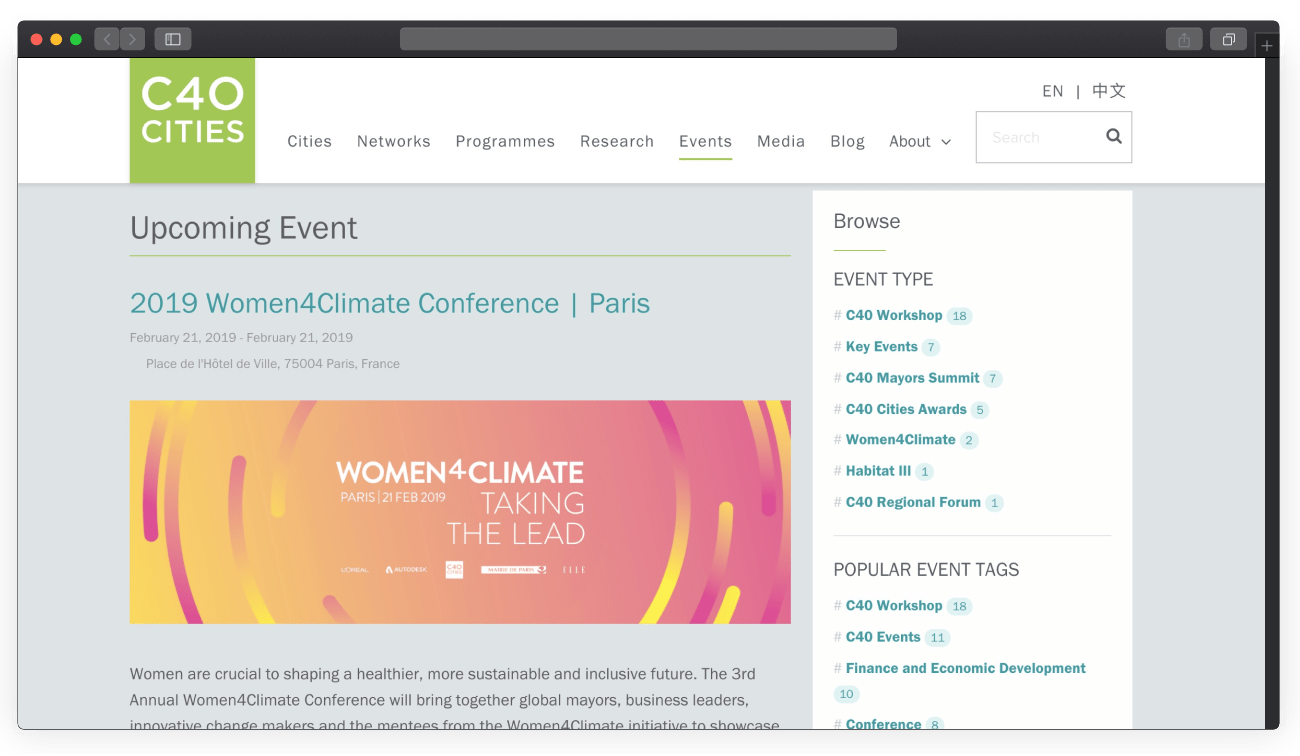The image size is (1300, 756).
Task: Click the Women4Climate conference banner image
Action: [460, 512]
